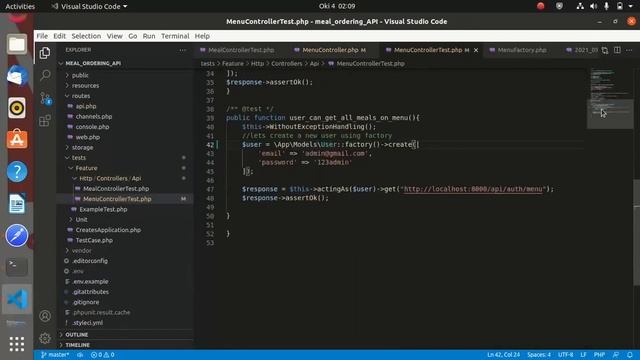Open the Files app in the dock

17,44
